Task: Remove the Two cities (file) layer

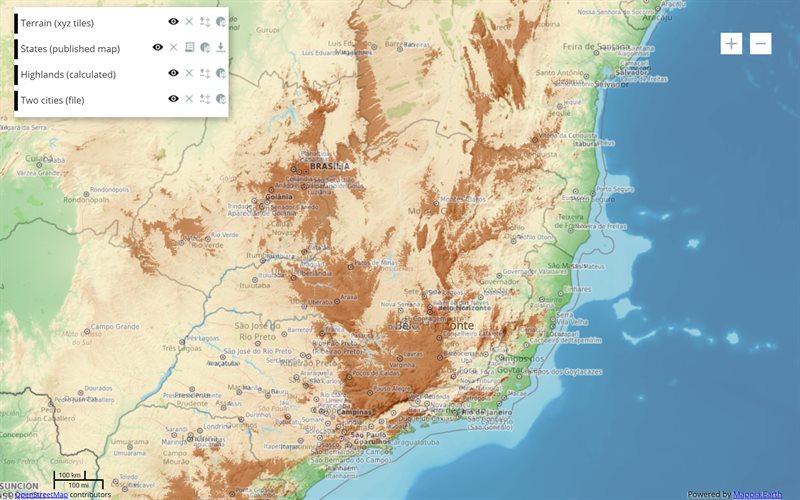Action: click(189, 98)
